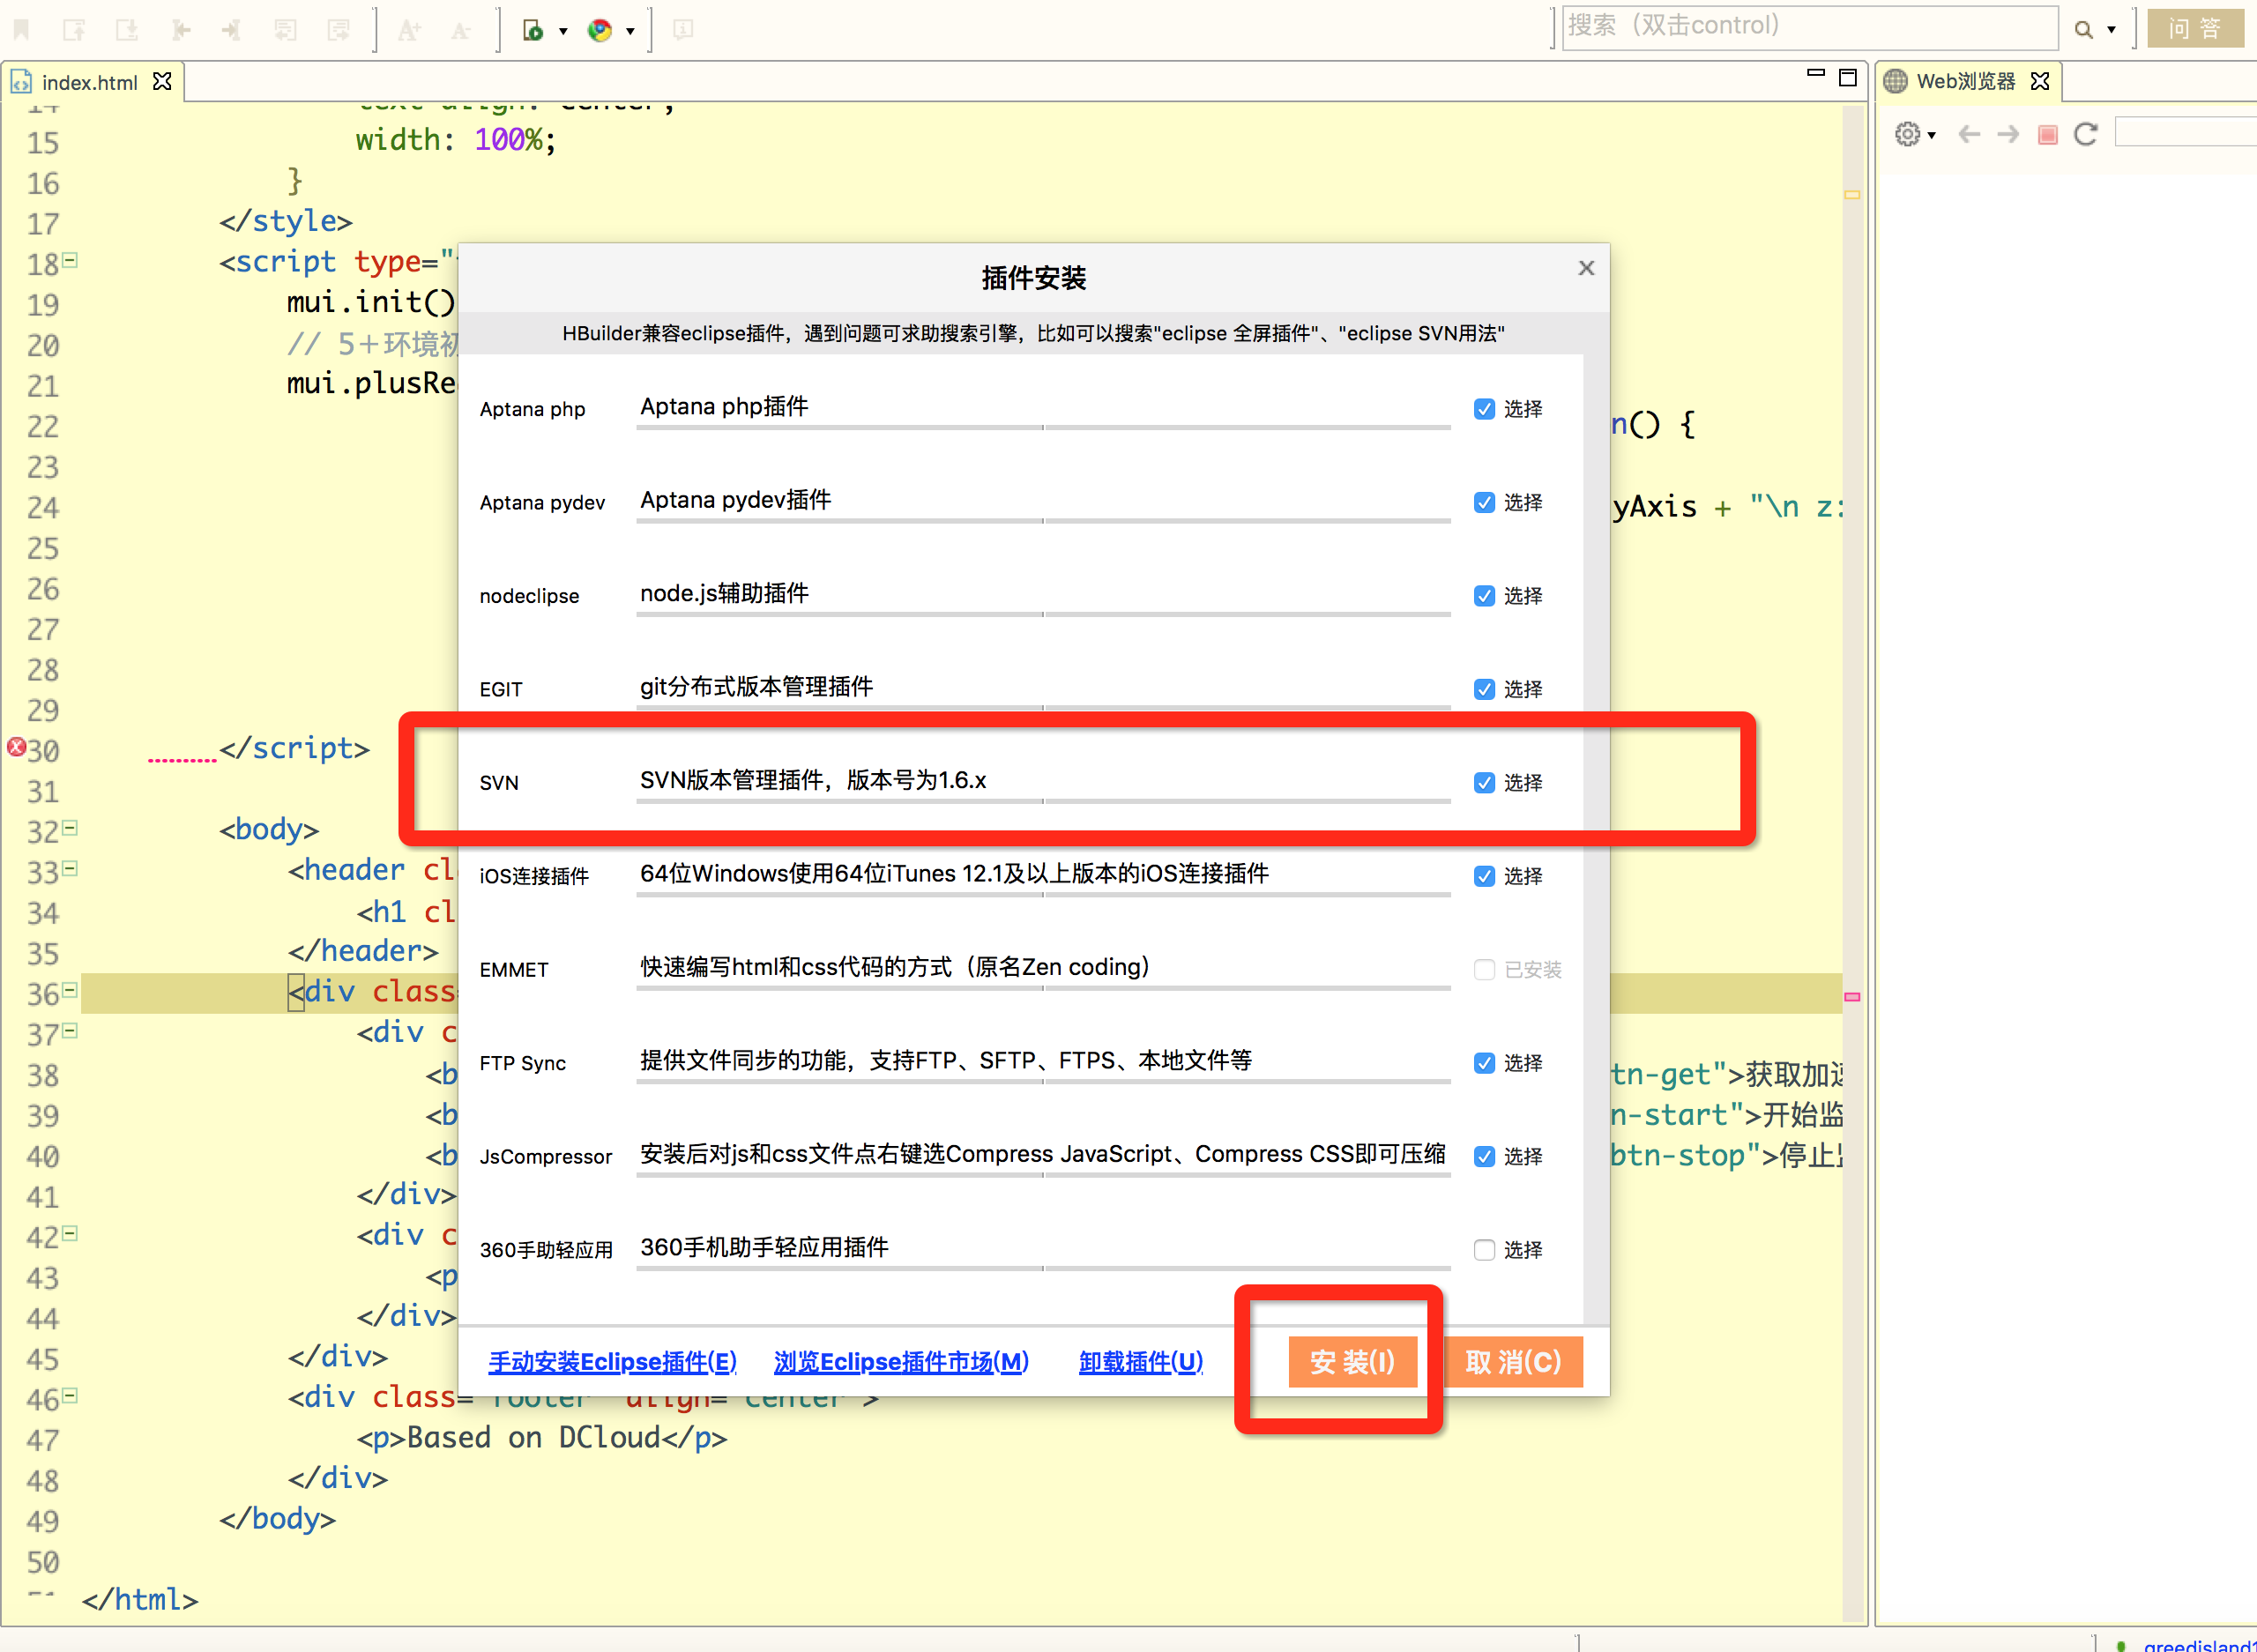Select the Web浏览器 panel tab

1964,82
